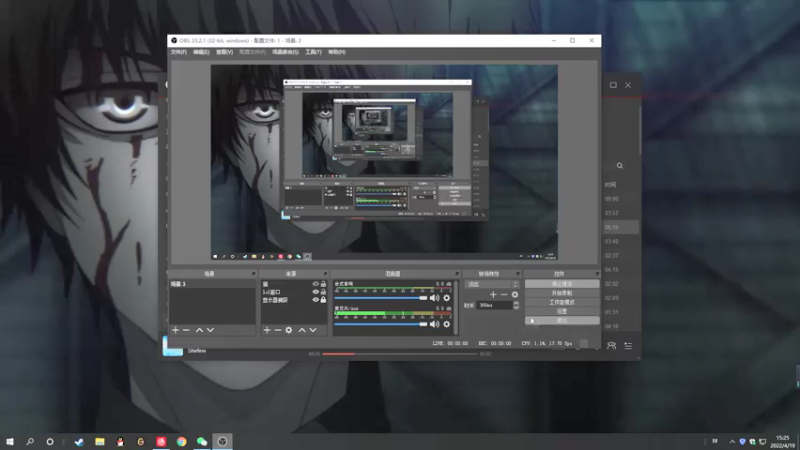The width and height of the screenshot is (800, 450).
Task: Click the transition duration field showing 300ms
Action: coord(494,305)
